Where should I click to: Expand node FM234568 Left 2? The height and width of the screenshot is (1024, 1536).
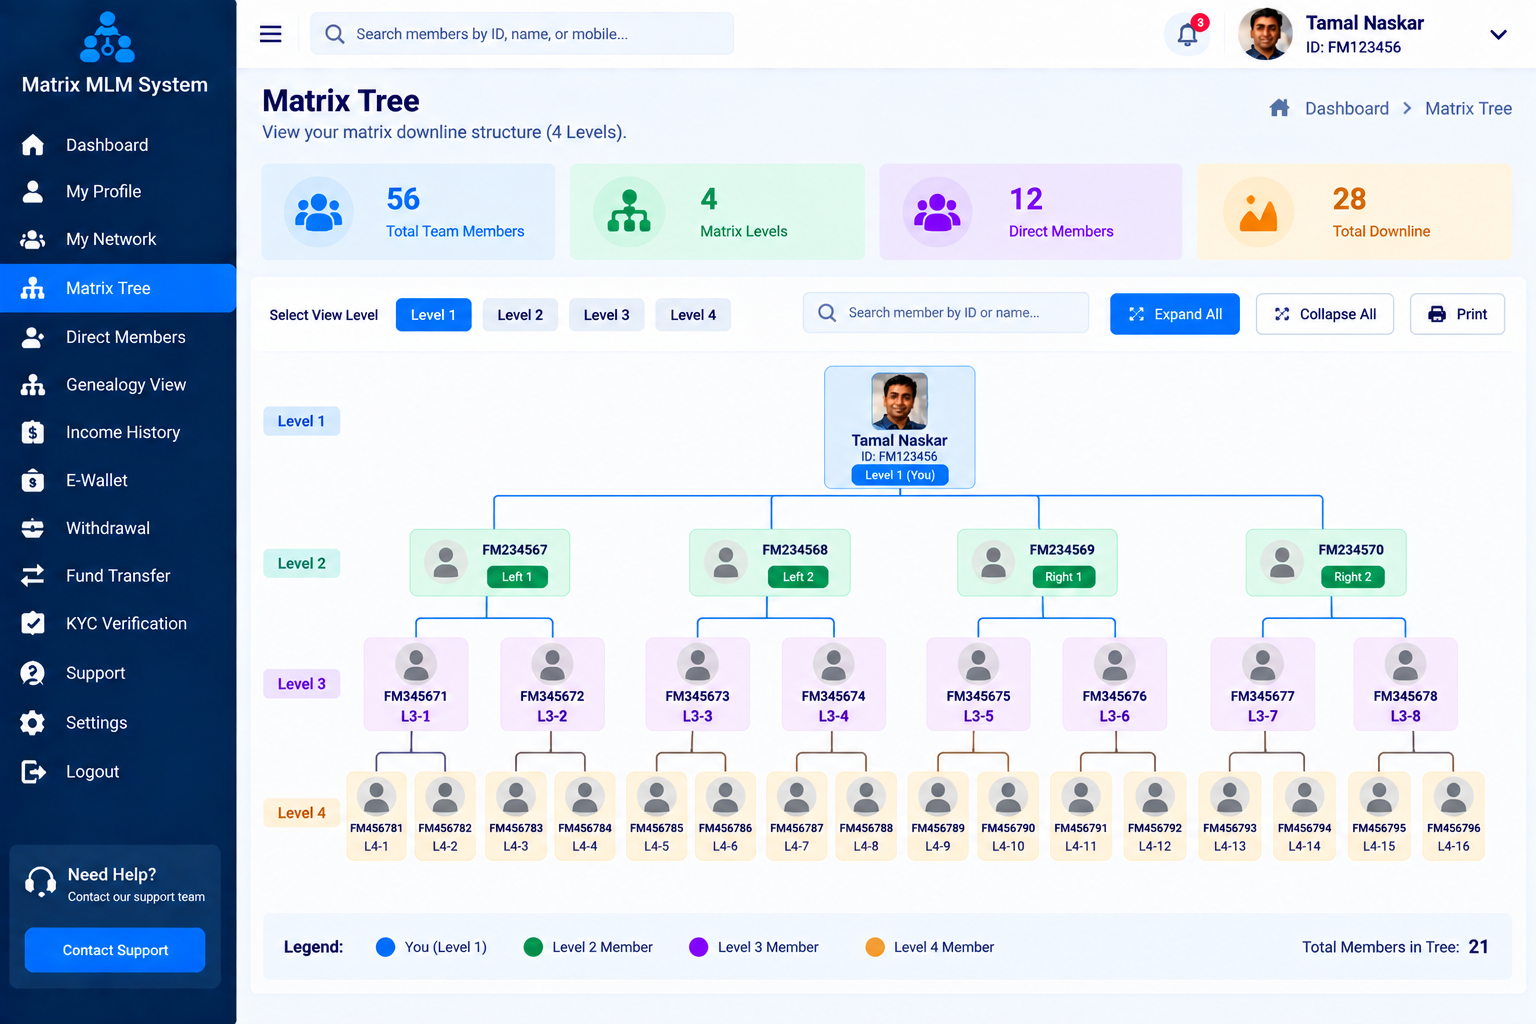[770, 563]
